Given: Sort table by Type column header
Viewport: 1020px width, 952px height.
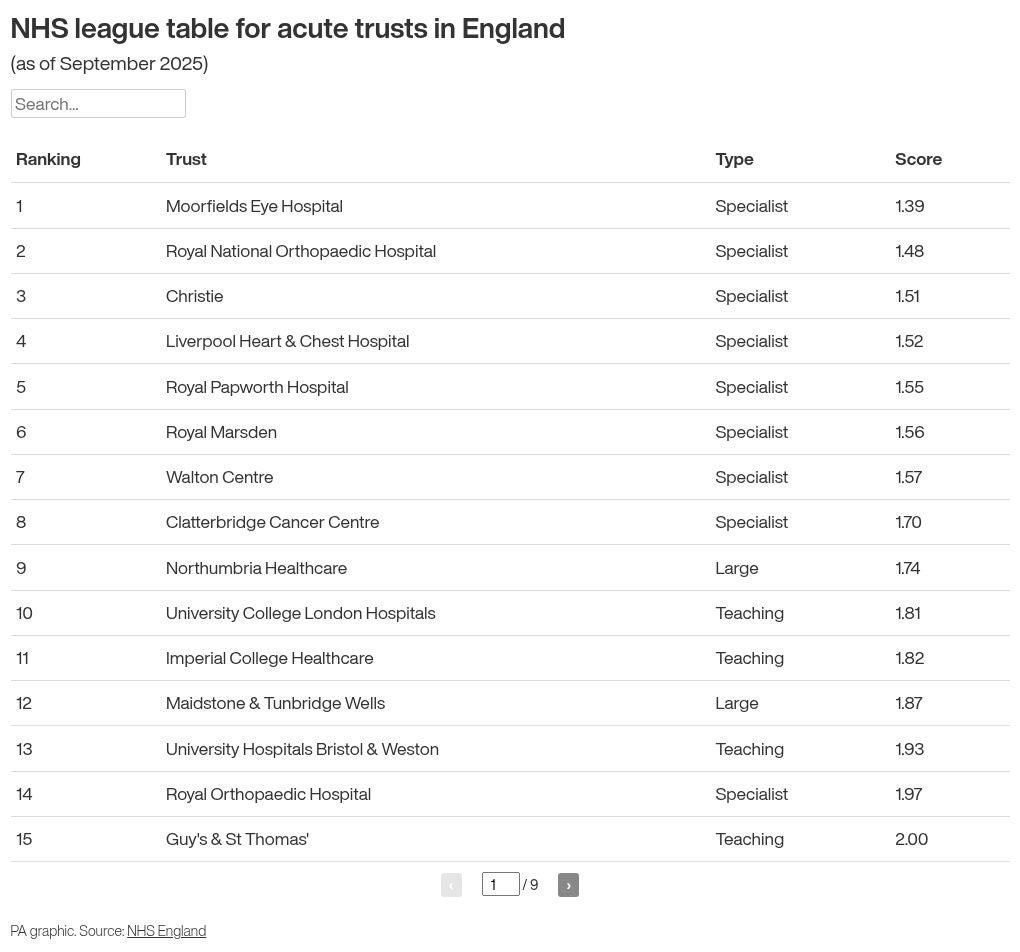Looking at the screenshot, I should click(x=734, y=159).
